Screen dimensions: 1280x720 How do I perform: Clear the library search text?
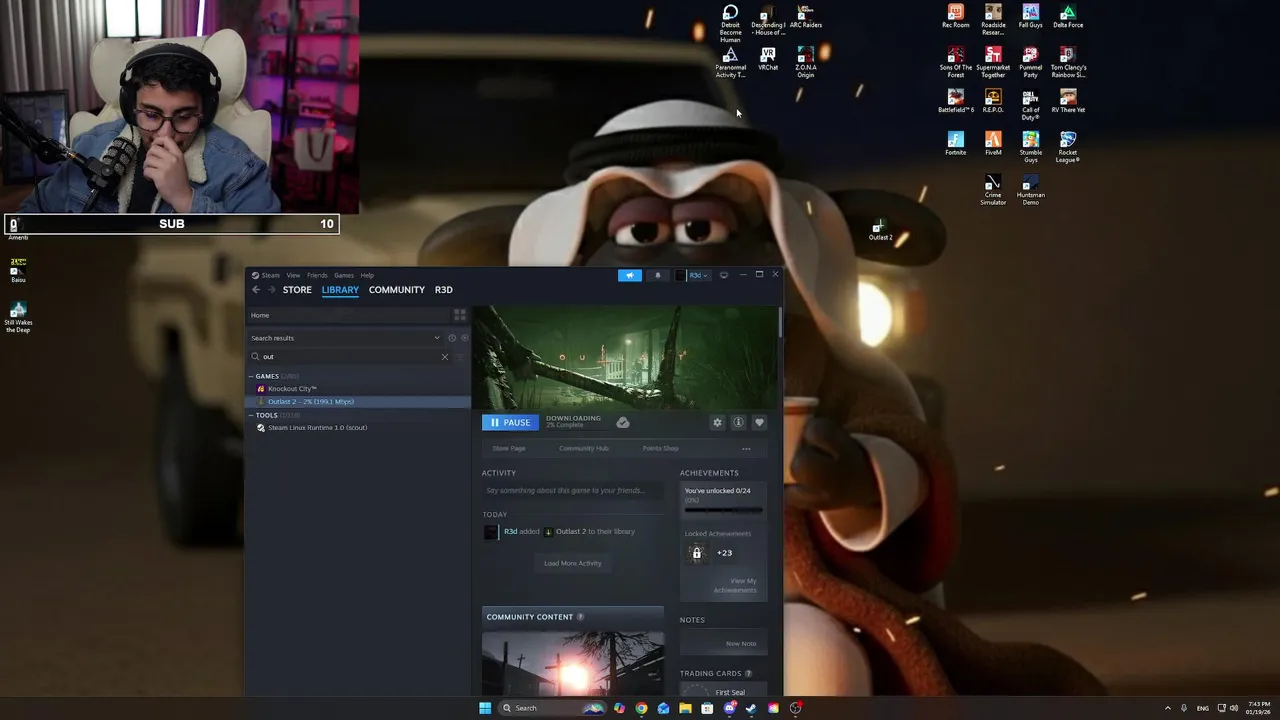tap(445, 357)
